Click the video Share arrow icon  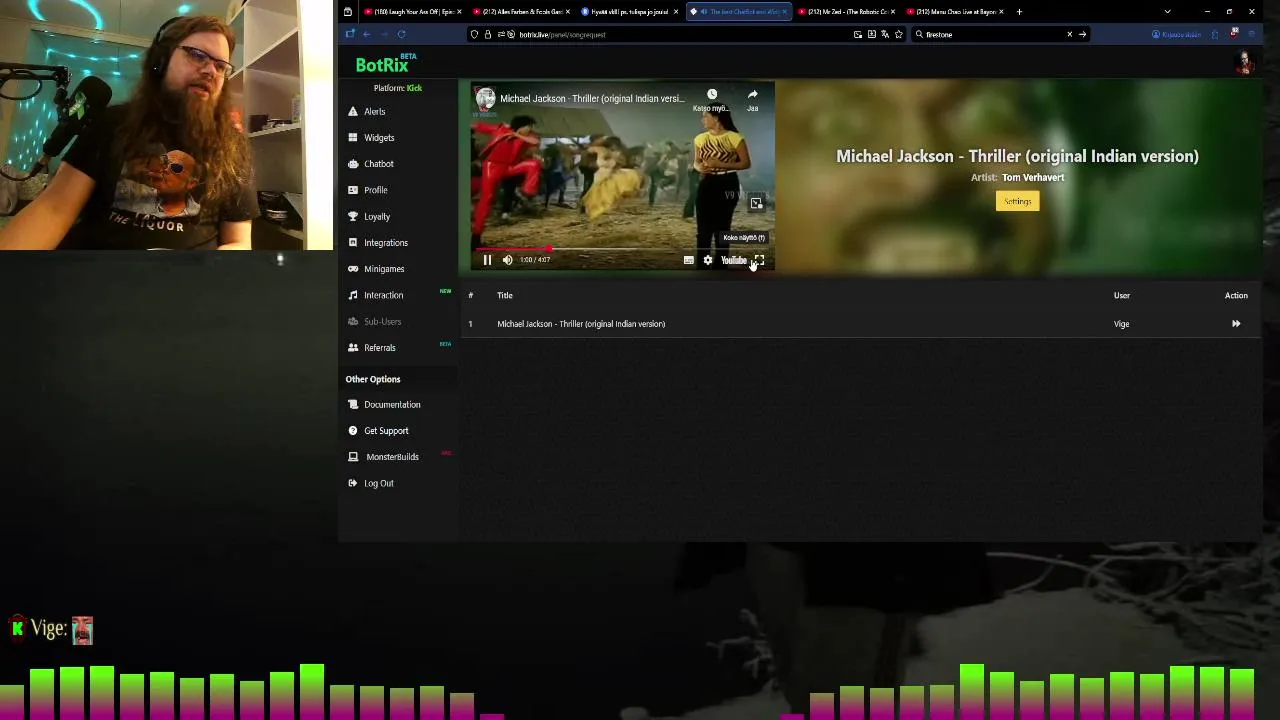tap(752, 95)
